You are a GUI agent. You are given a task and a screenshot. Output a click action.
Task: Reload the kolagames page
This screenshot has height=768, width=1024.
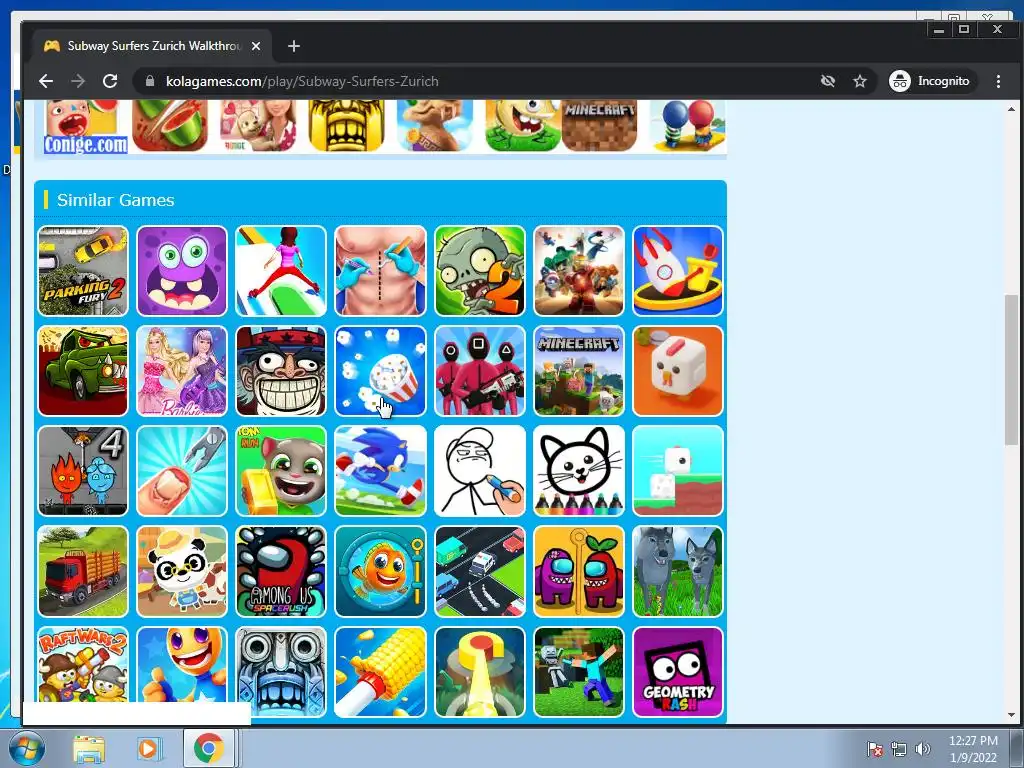pyautogui.click(x=110, y=81)
